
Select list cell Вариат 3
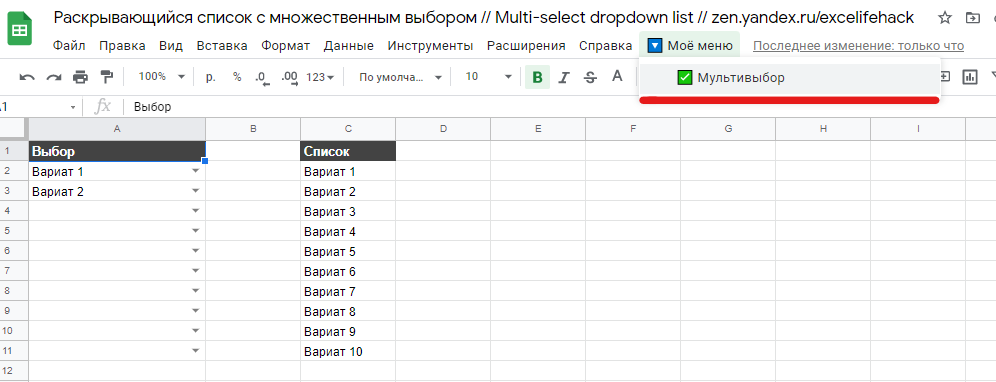point(348,212)
